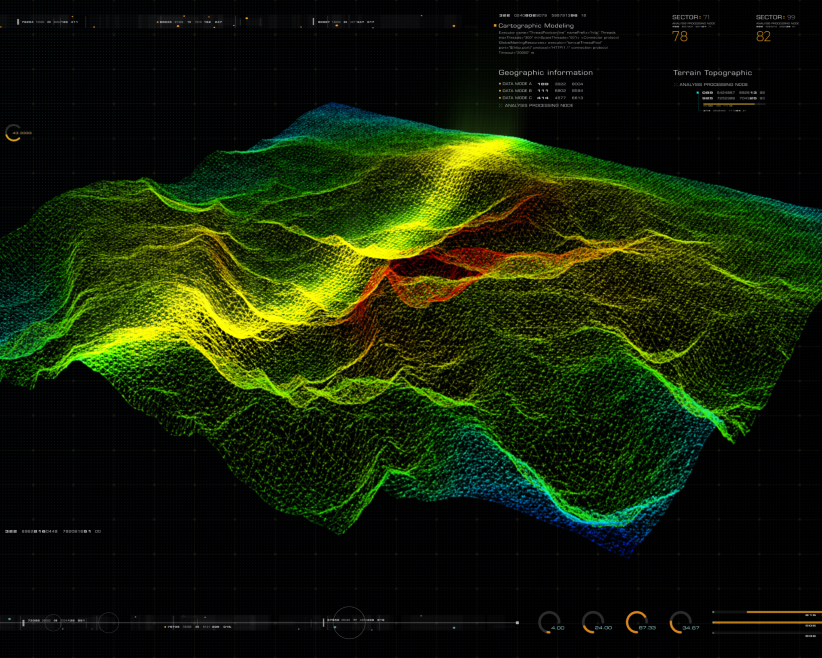822x658 pixels.
Task: Click the 24.00 circular gauge
Action: pos(594,622)
